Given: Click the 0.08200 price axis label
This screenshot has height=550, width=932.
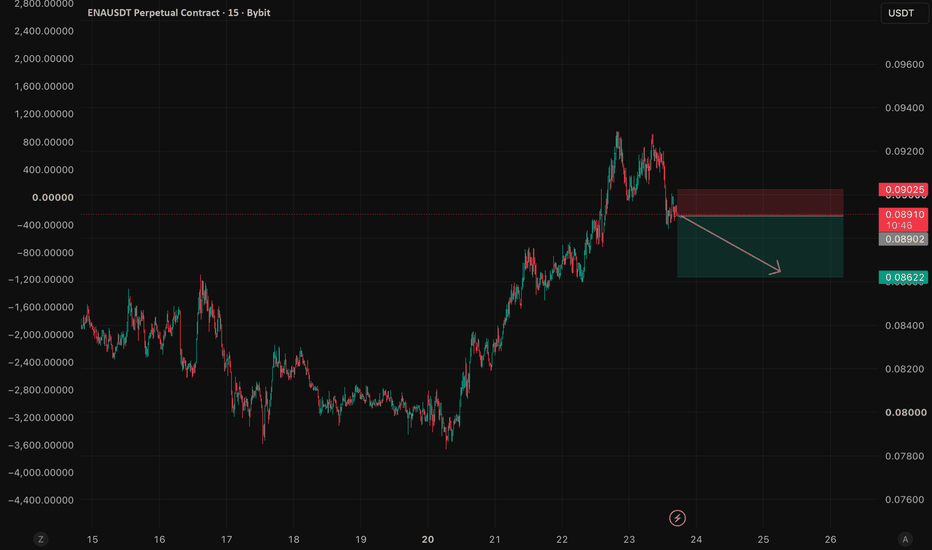Looking at the screenshot, I should 905,369.
